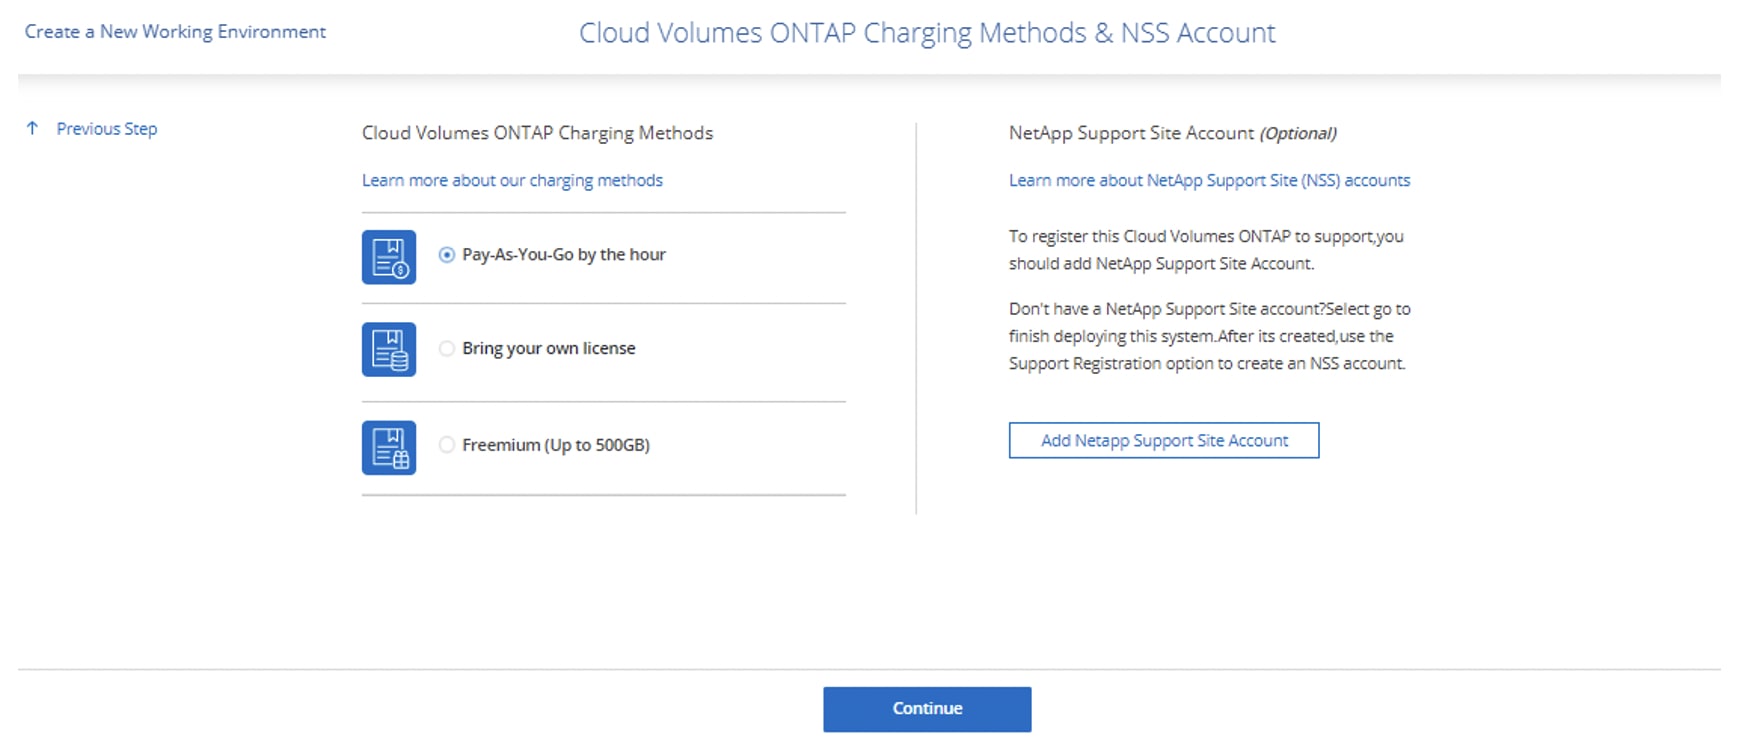Choose the Bring your own license radio button
Image resolution: width=1738 pixels, height=742 pixels.
point(447,348)
